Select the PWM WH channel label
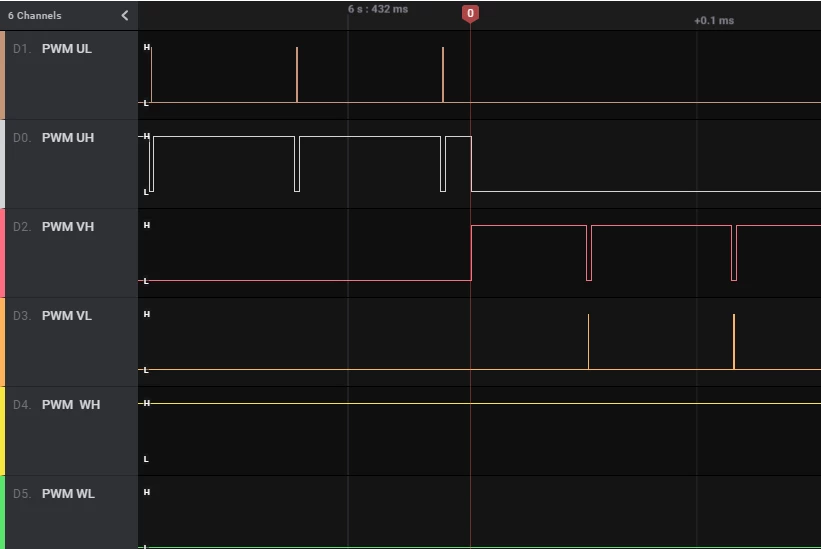This screenshot has width=821, height=549. point(71,405)
